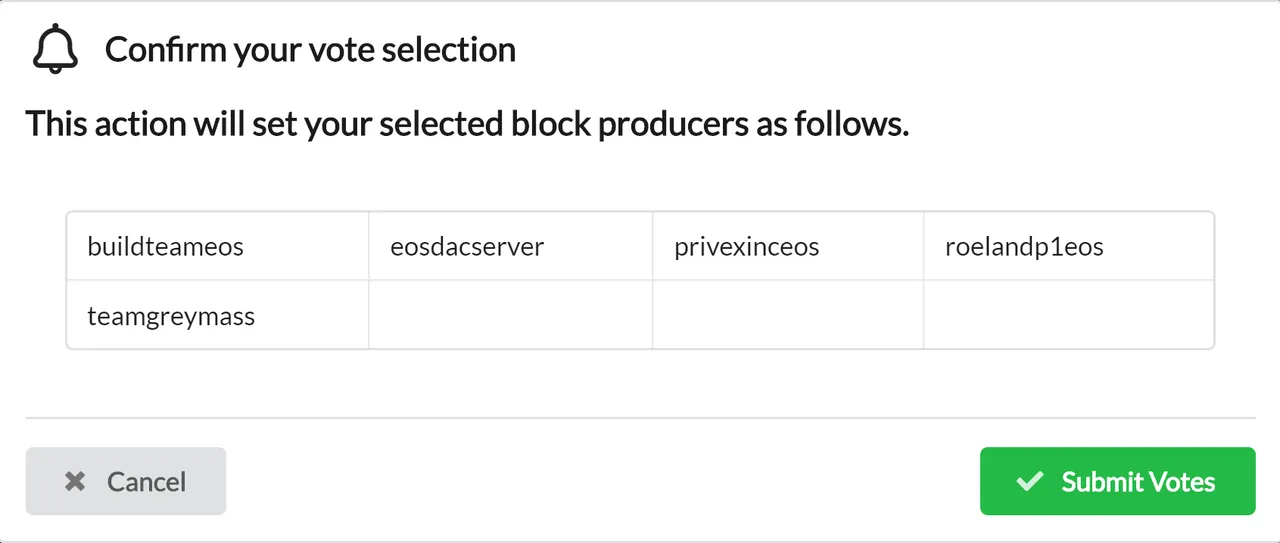
Task: Click the teamgreymass producer entry
Action: pyautogui.click(x=218, y=315)
